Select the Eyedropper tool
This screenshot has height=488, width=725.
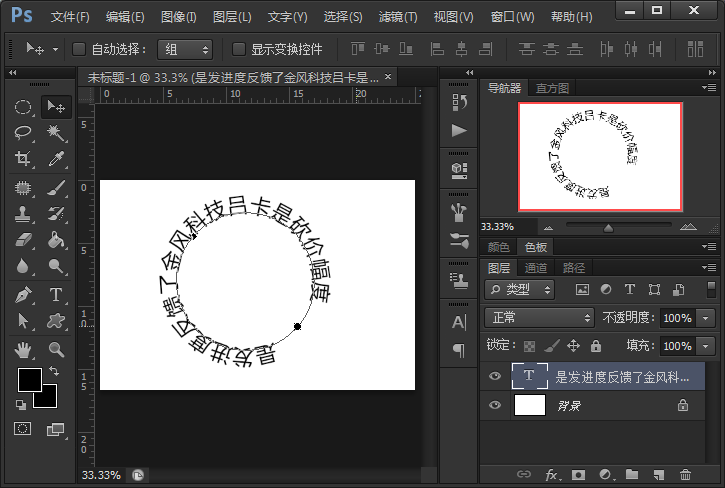56,159
